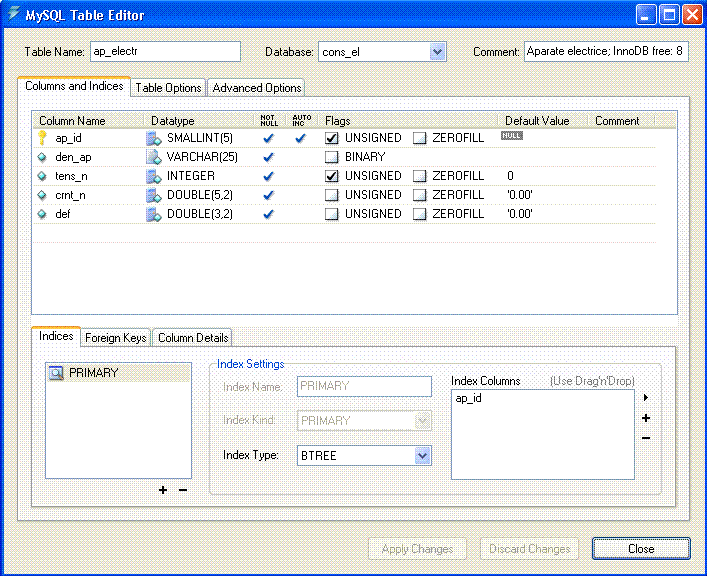This screenshot has height=576, width=707.
Task: Click the NOT NULL checkmark for tens_n
Action: click(268, 176)
